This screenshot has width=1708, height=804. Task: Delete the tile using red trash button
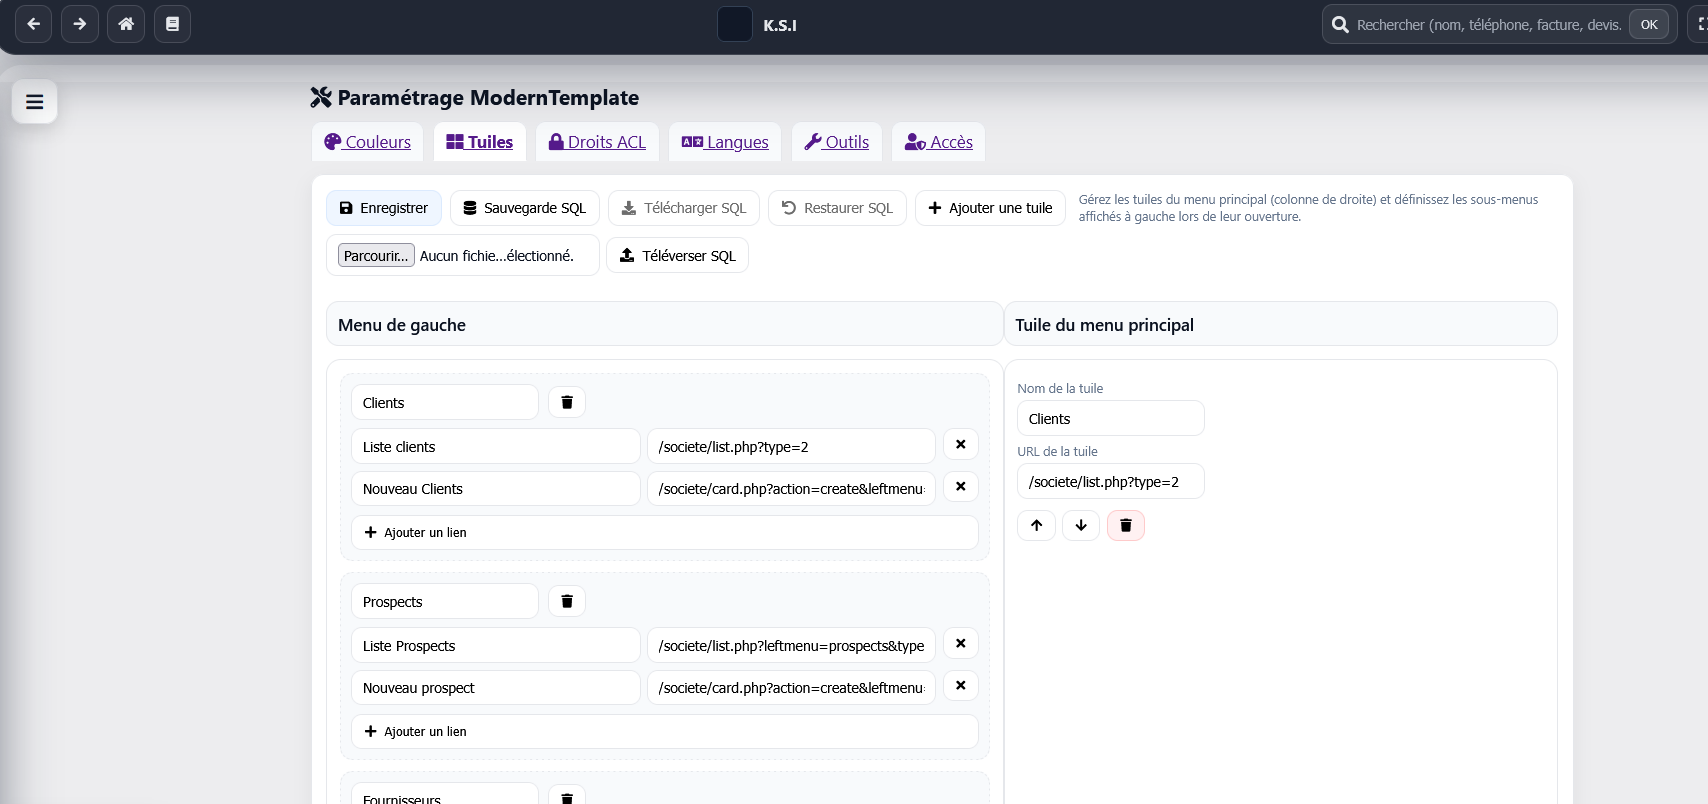[x=1126, y=525]
